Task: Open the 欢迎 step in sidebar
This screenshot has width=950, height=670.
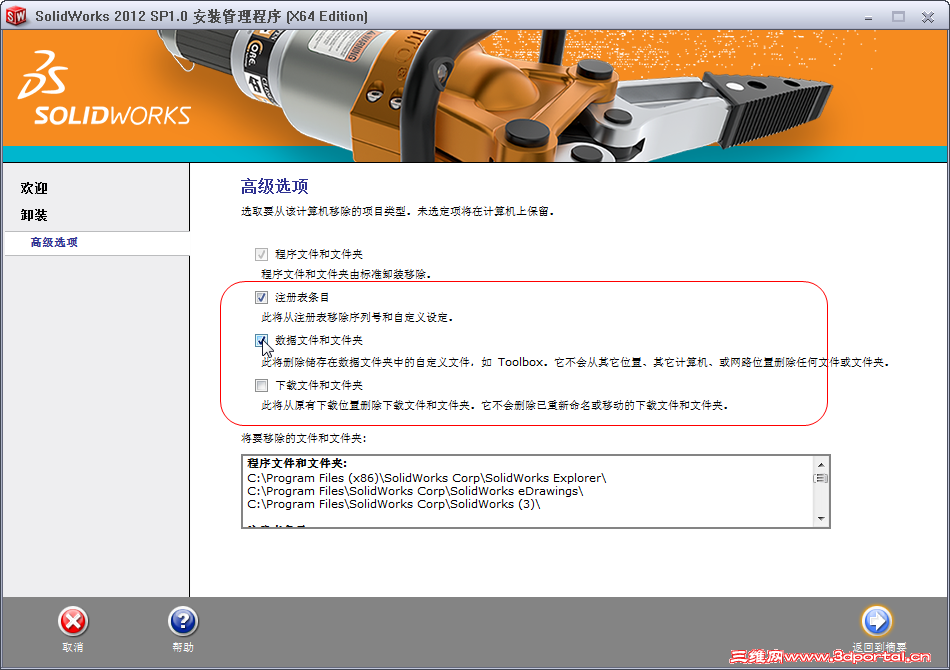Action: pos(34,188)
